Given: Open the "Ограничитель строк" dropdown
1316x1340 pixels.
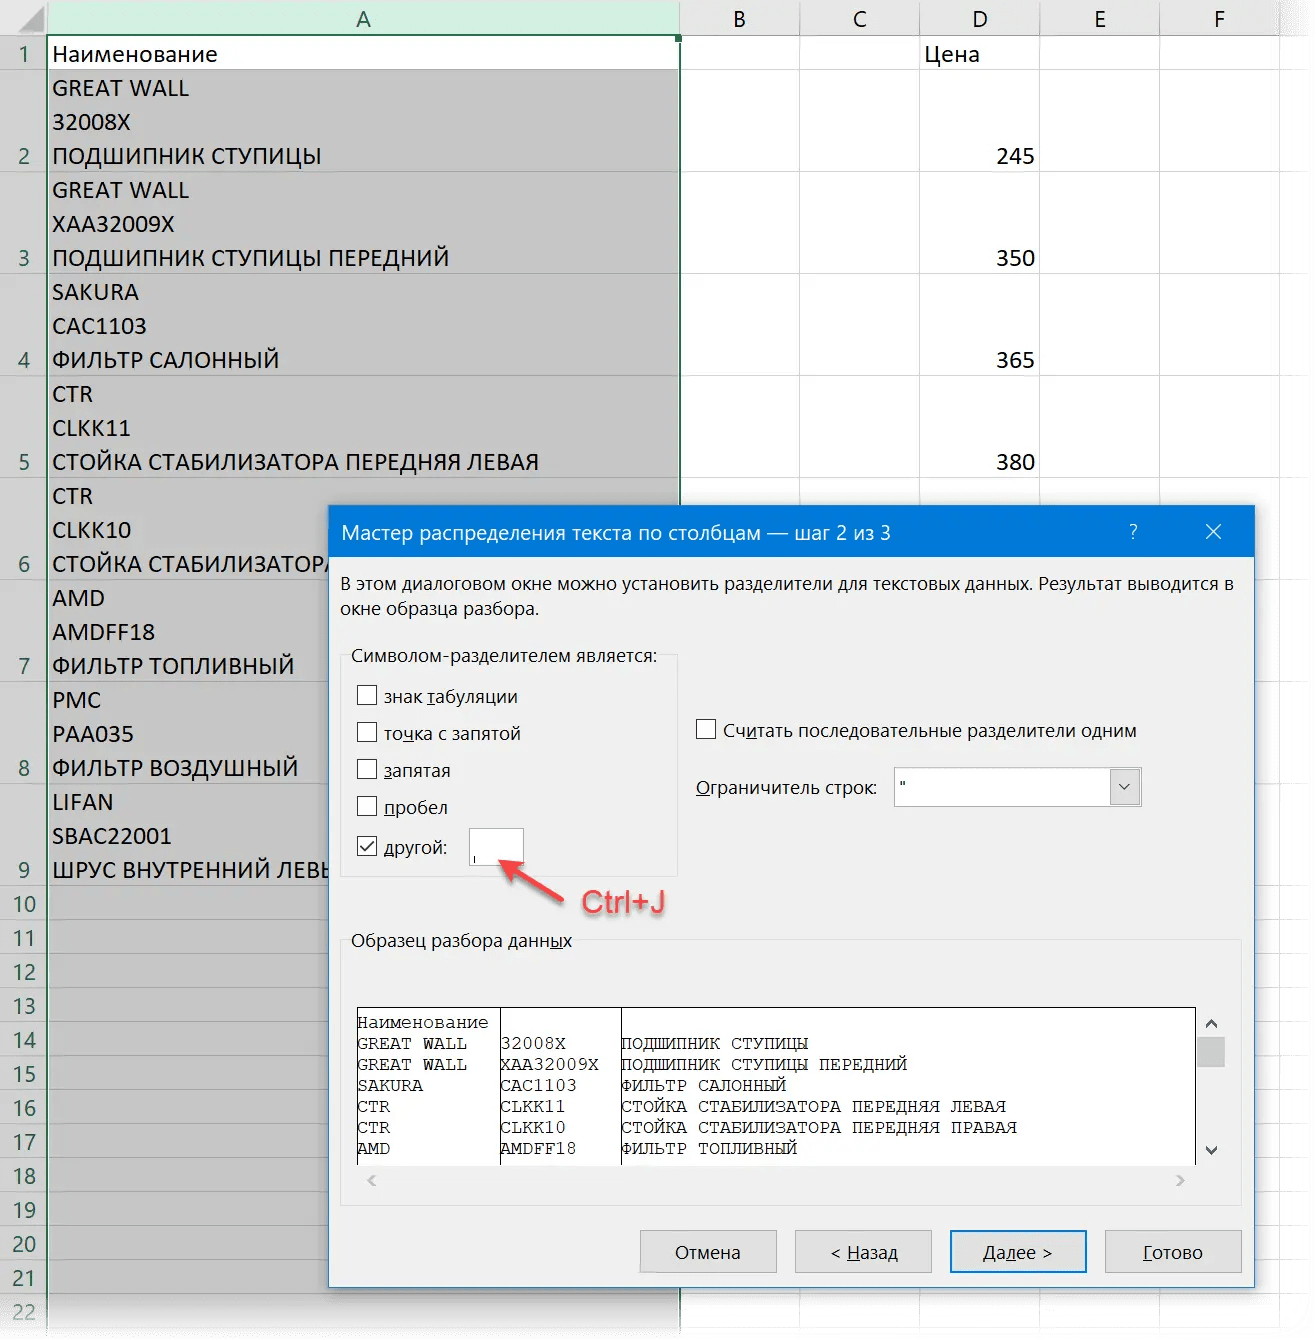Looking at the screenshot, I should tap(1125, 787).
